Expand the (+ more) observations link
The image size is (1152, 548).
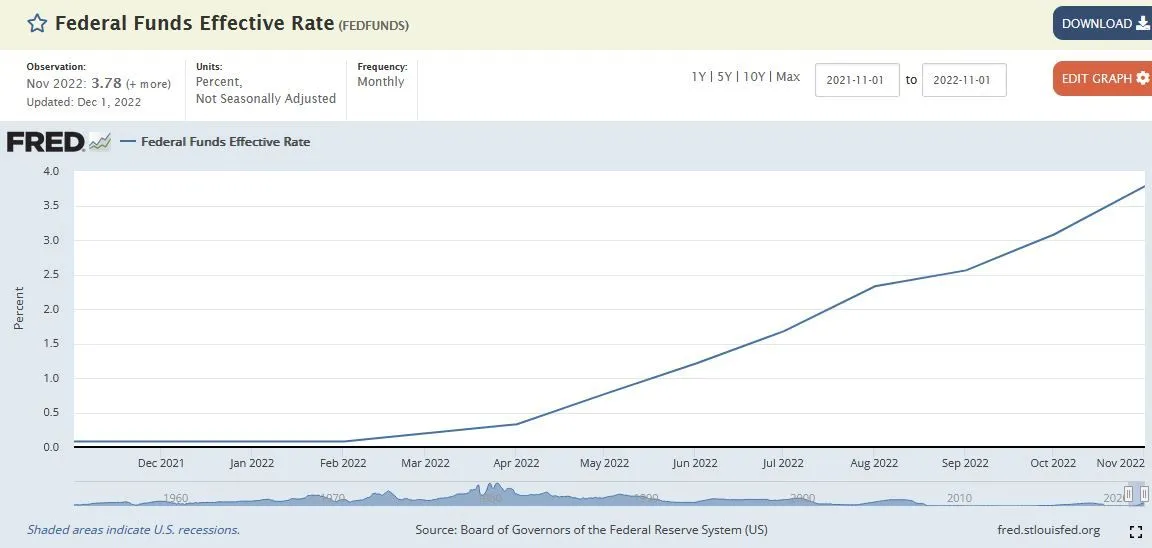[x=148, y=84]
